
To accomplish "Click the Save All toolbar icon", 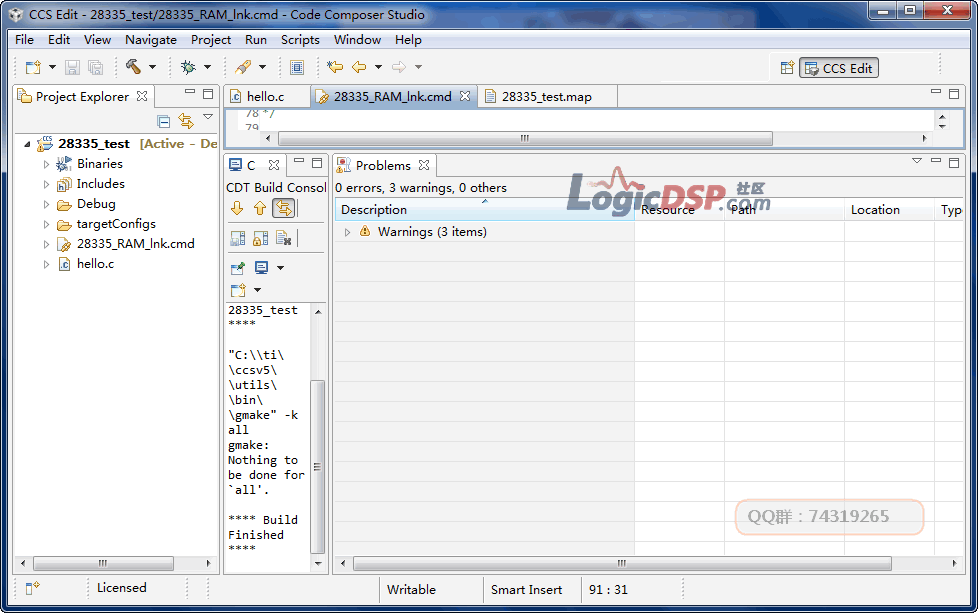I will click(x=95, y=67).
